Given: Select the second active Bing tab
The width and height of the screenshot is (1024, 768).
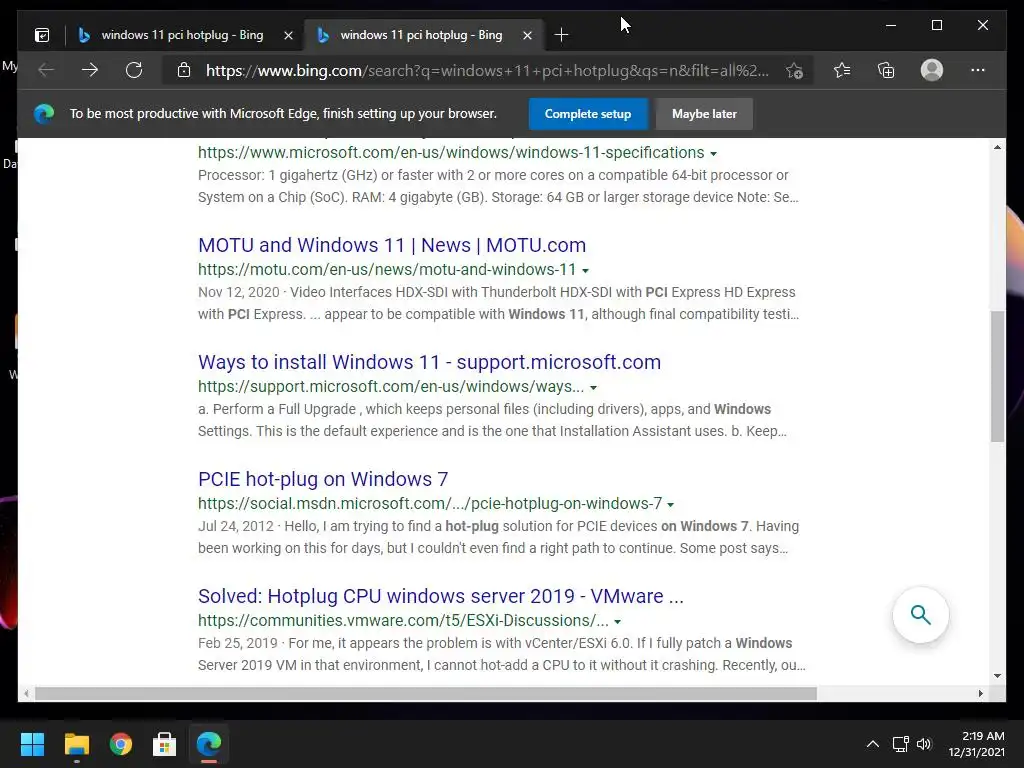Looking at the screenshot, I should tap(421, 35).
